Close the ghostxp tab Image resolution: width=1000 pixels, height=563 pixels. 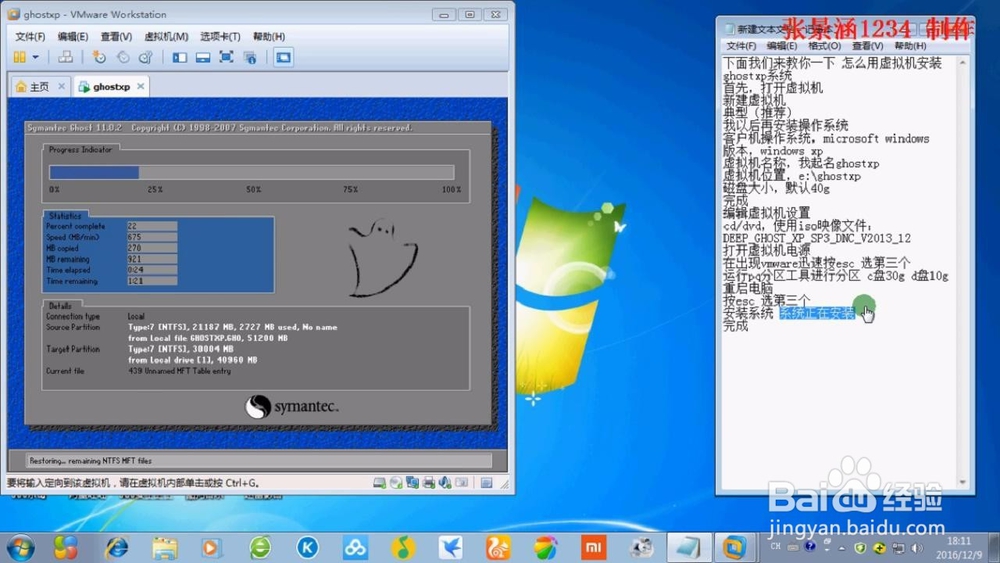pos(140,86)
